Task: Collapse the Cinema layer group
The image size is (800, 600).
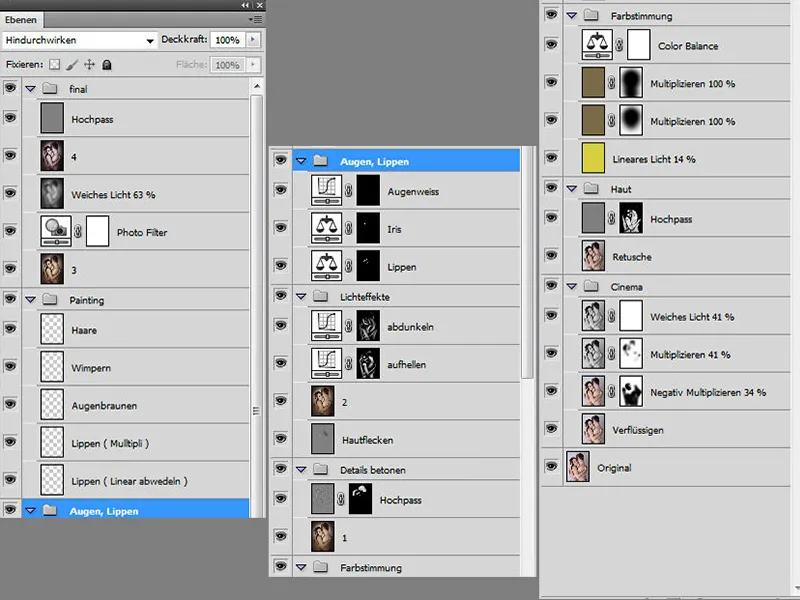Action: pos(571,286)
